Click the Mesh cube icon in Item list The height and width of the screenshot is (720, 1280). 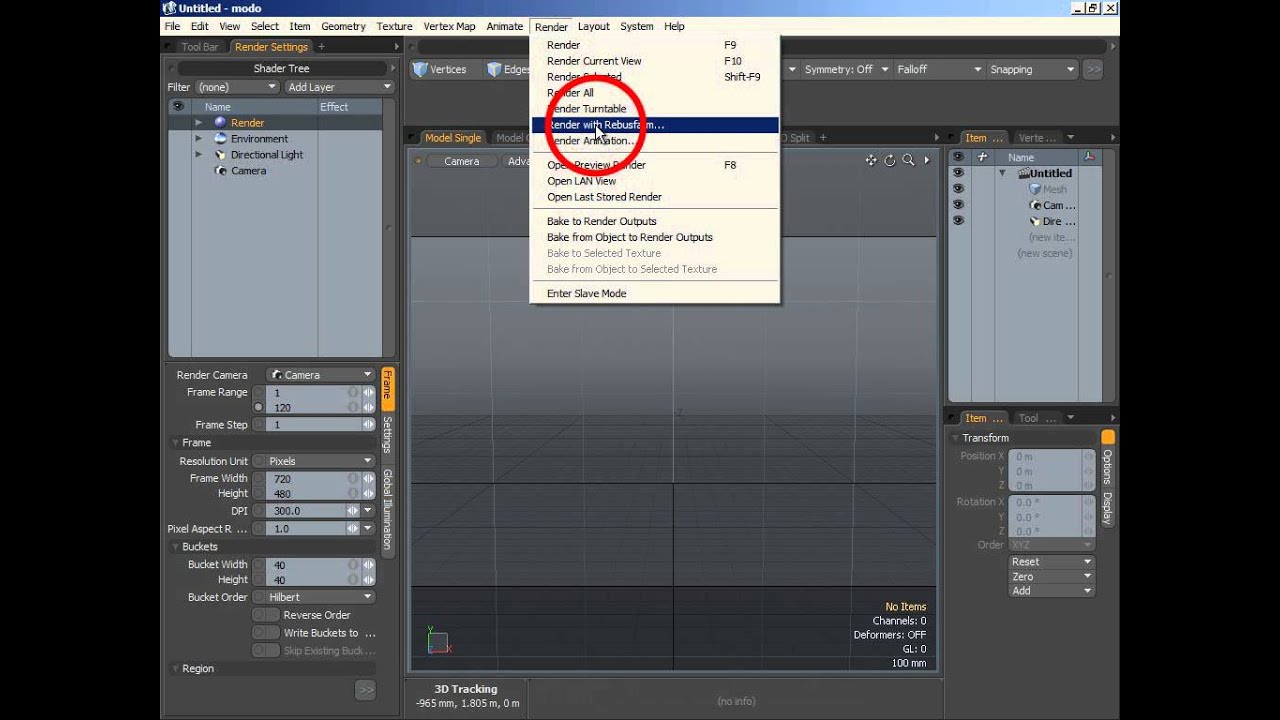tap(1035, 189)
